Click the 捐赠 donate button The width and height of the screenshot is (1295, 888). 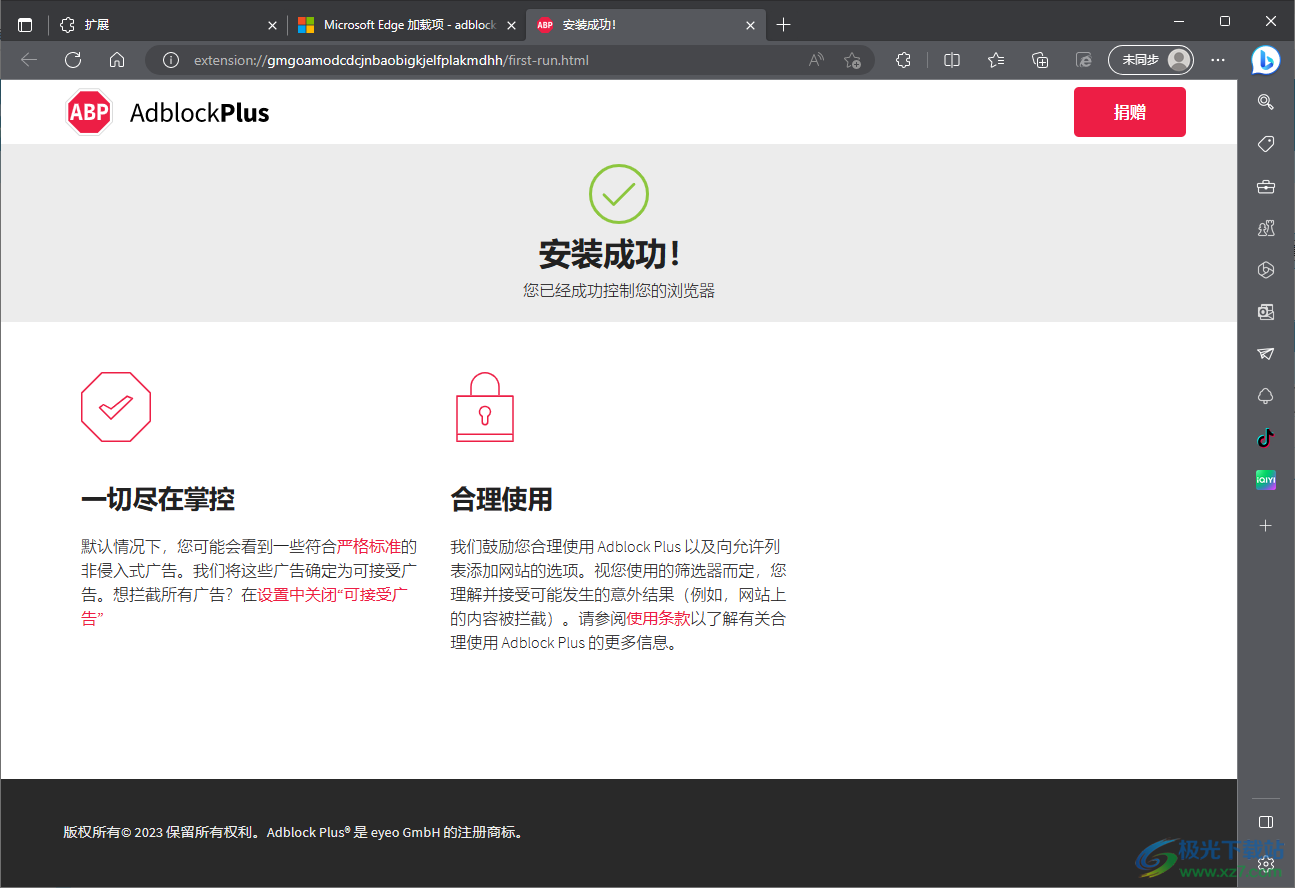pyautogui.click(x=1129, y=112)
